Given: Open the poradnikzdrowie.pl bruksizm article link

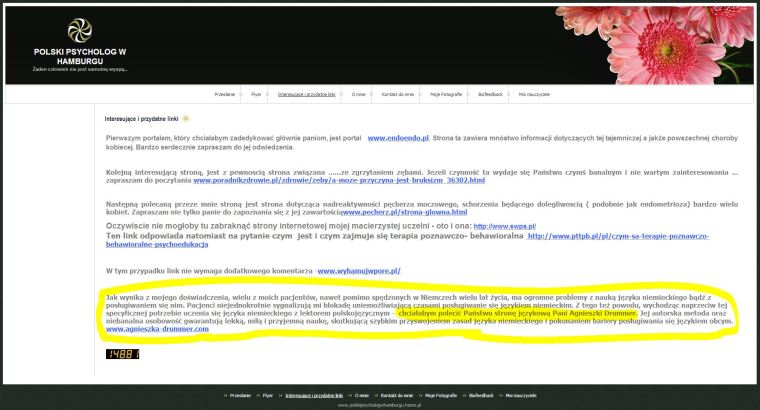Looking at the screenshot, I should tap(338, 180).
